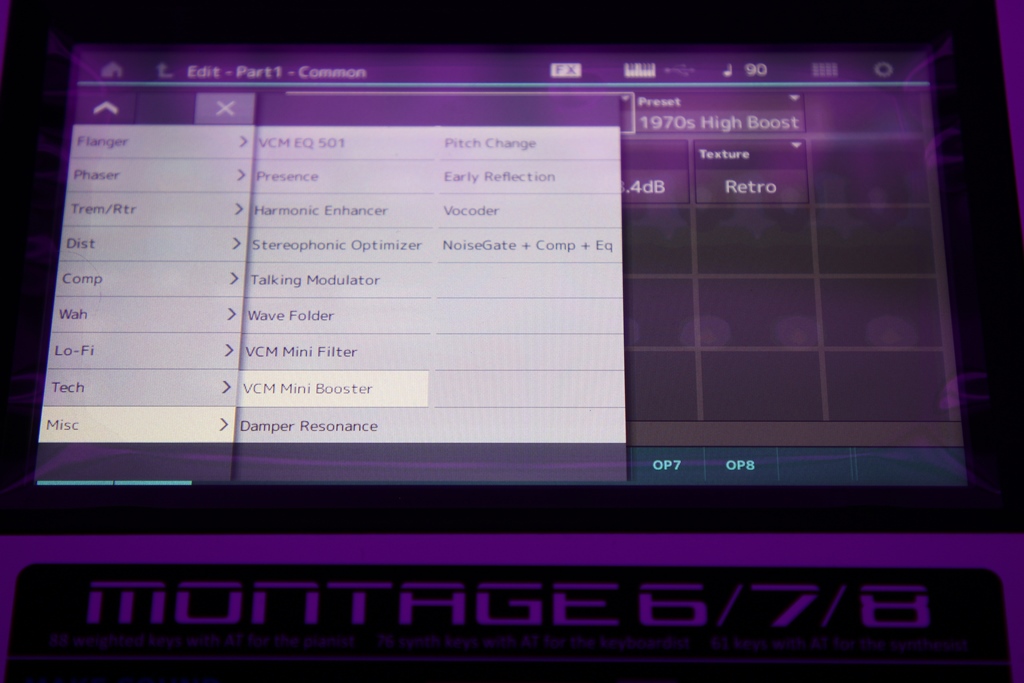Viewport: 1024px width, 683px height.
Task: Tap the up arrow above category list
Action: [106, 108]
